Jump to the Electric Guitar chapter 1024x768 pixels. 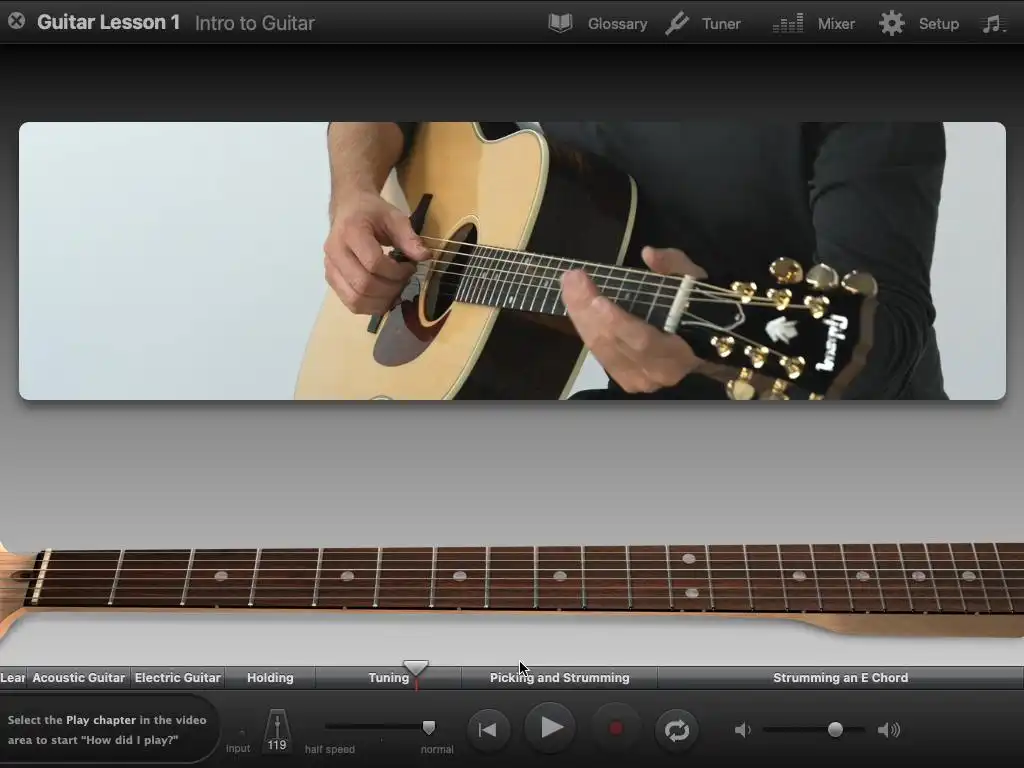[x=178, y=678]
